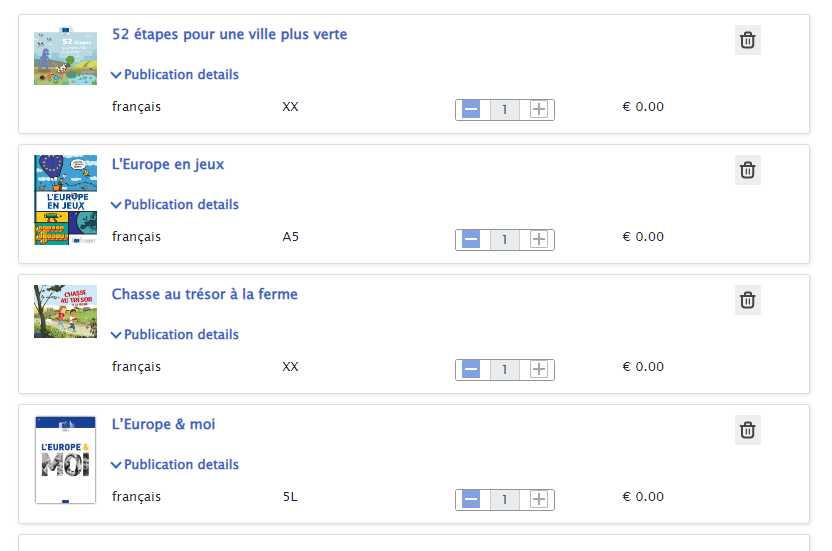832x551 pixels.
Task: Remove L'Europe en jeux with trash icon
Action: click(748, 170)
